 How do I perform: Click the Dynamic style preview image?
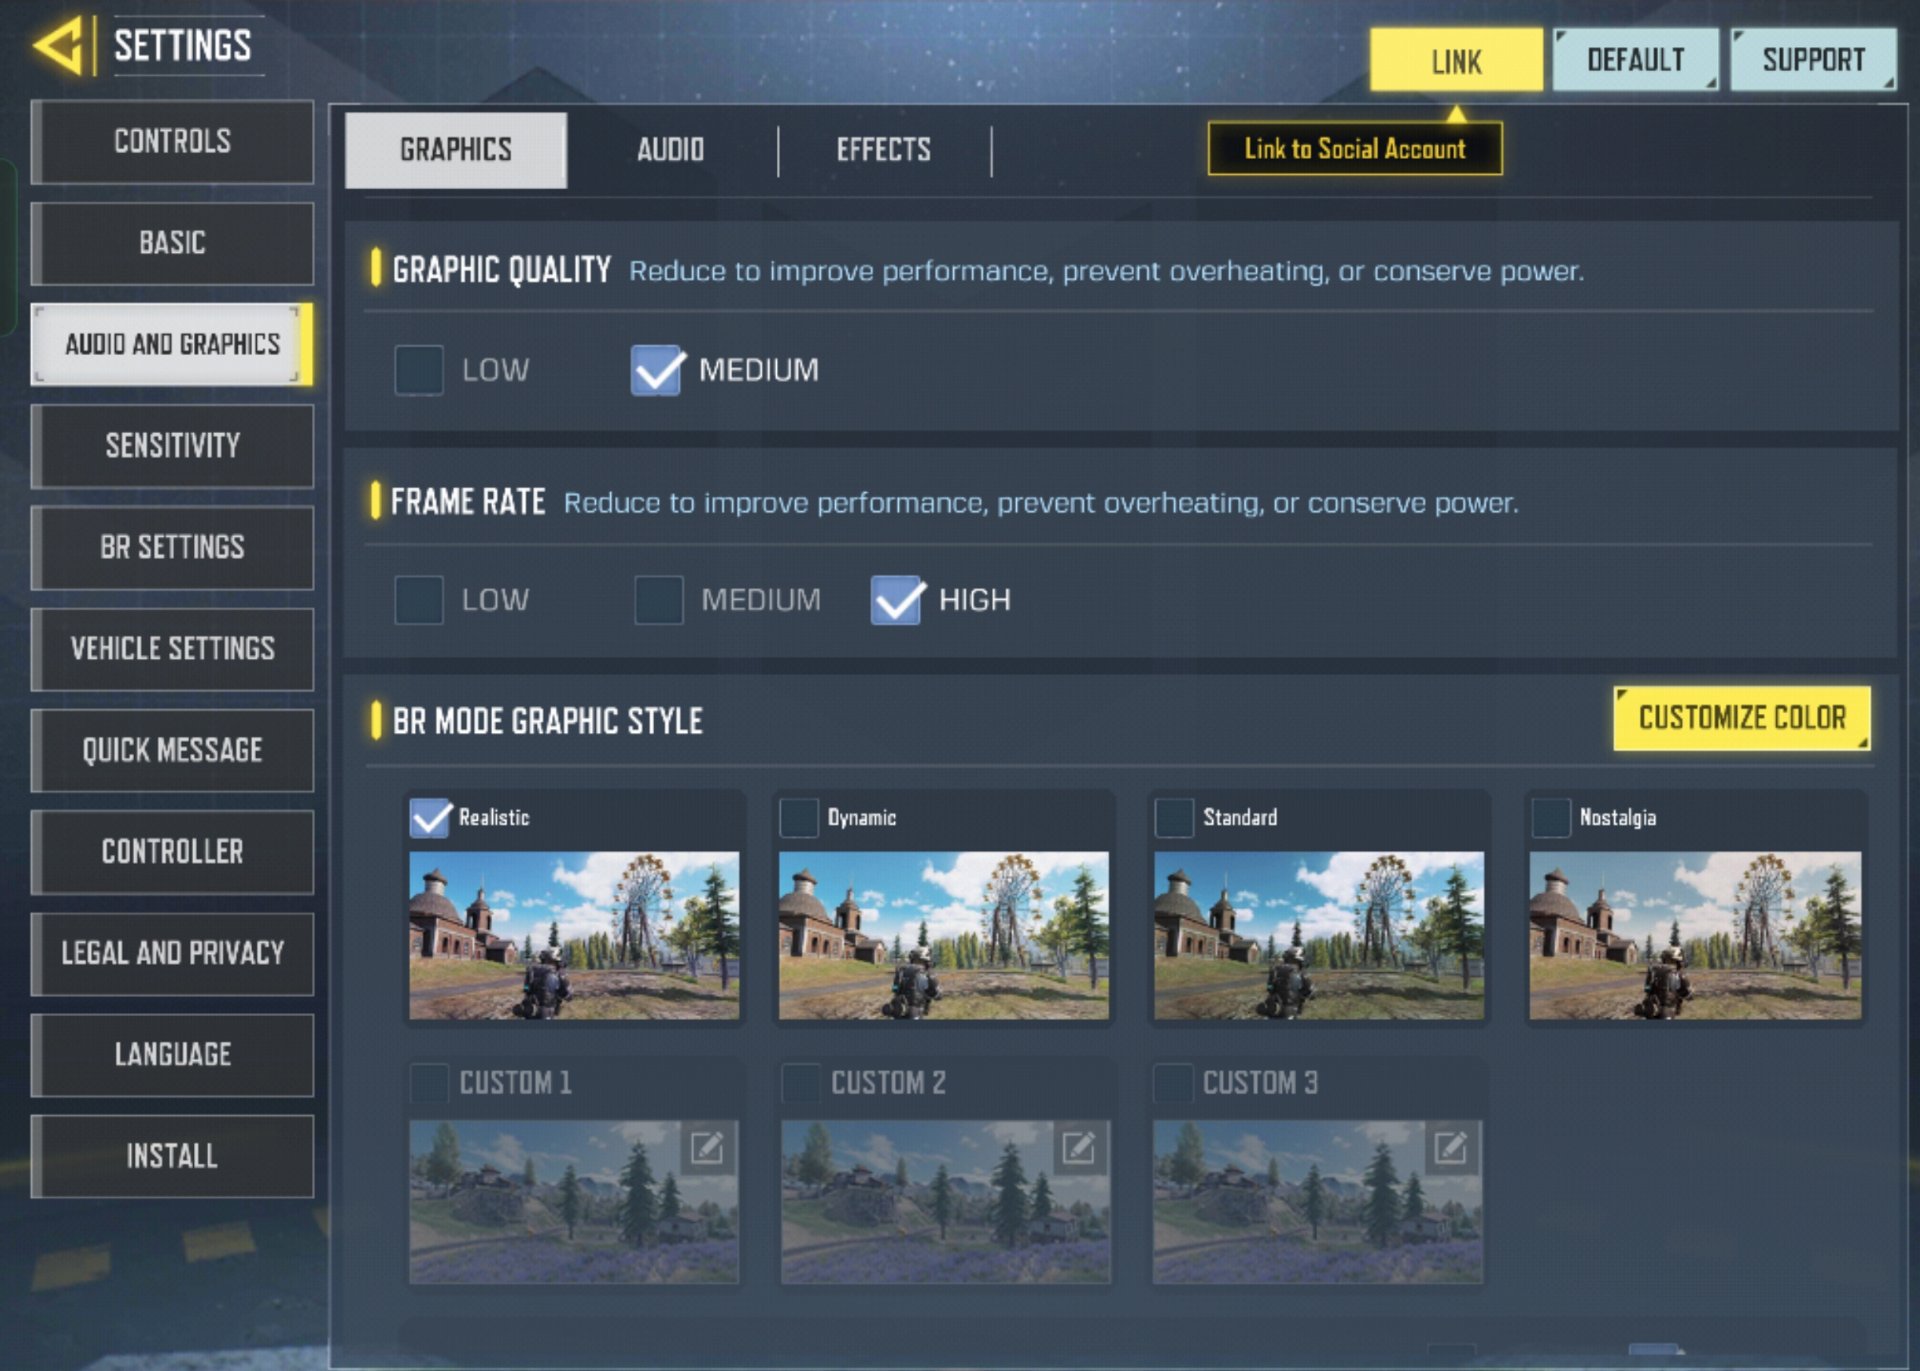point(944,936)
